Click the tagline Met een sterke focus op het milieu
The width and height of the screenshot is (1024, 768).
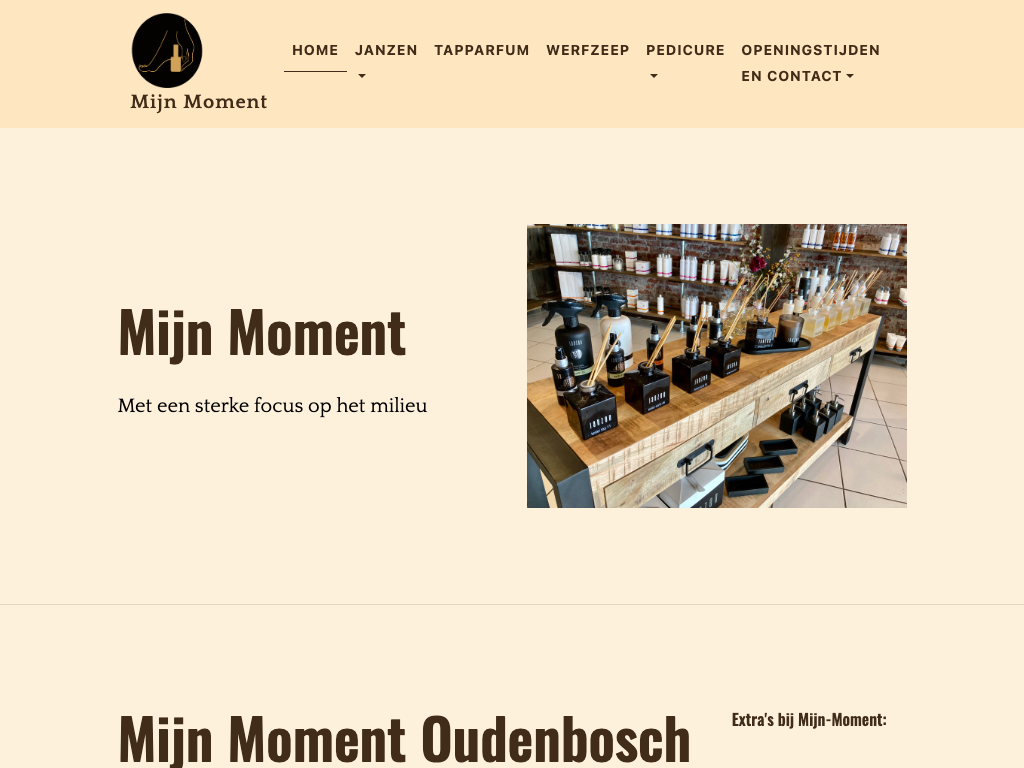[272, 406]
